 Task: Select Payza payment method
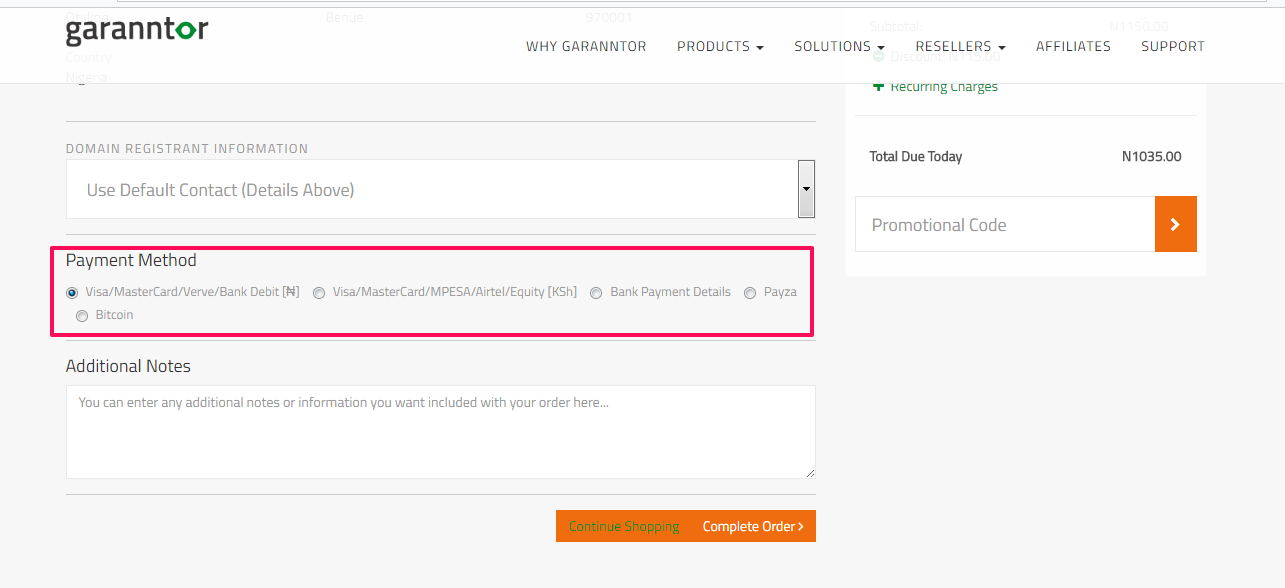750,293
